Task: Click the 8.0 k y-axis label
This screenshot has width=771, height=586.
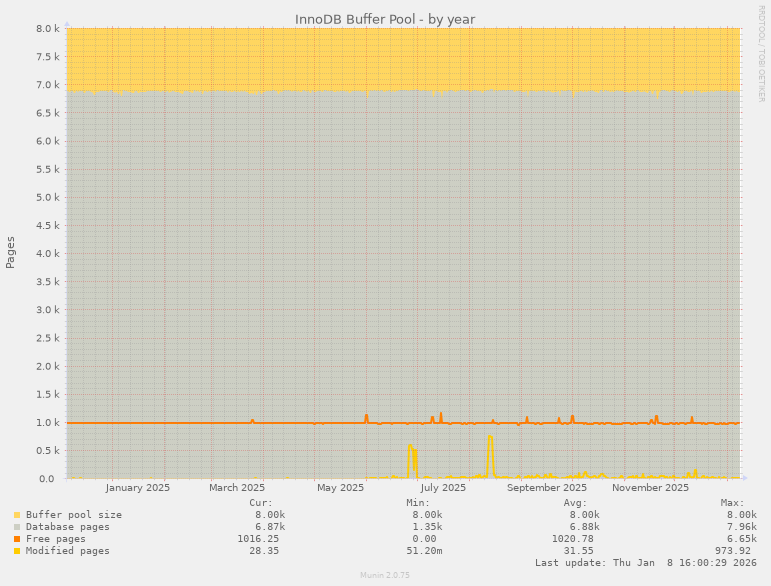Action: pyautogui.click(x=48, y=29)
